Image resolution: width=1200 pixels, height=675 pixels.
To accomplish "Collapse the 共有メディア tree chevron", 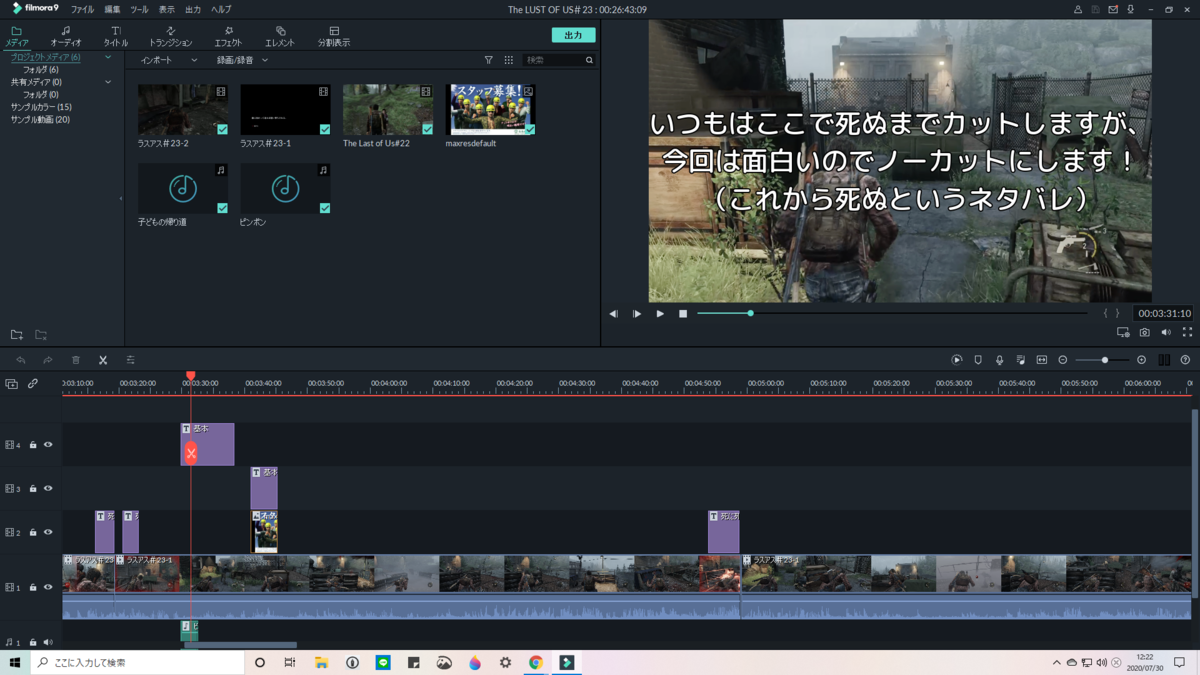I will 108,82.
